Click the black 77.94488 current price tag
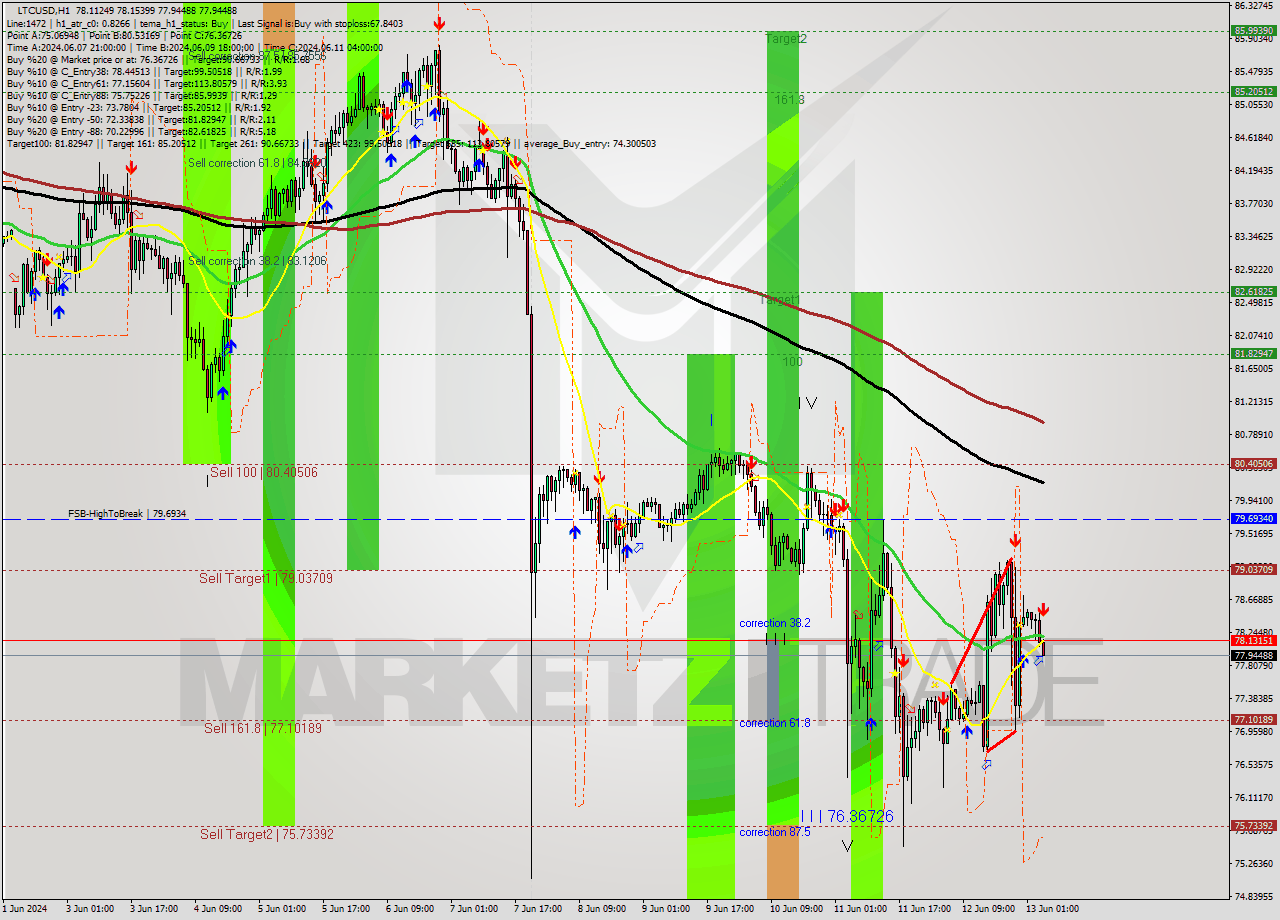Image resolution: width=1280 pixels, height=920 pixels. pyautogui.click(x=1253, y=655)
